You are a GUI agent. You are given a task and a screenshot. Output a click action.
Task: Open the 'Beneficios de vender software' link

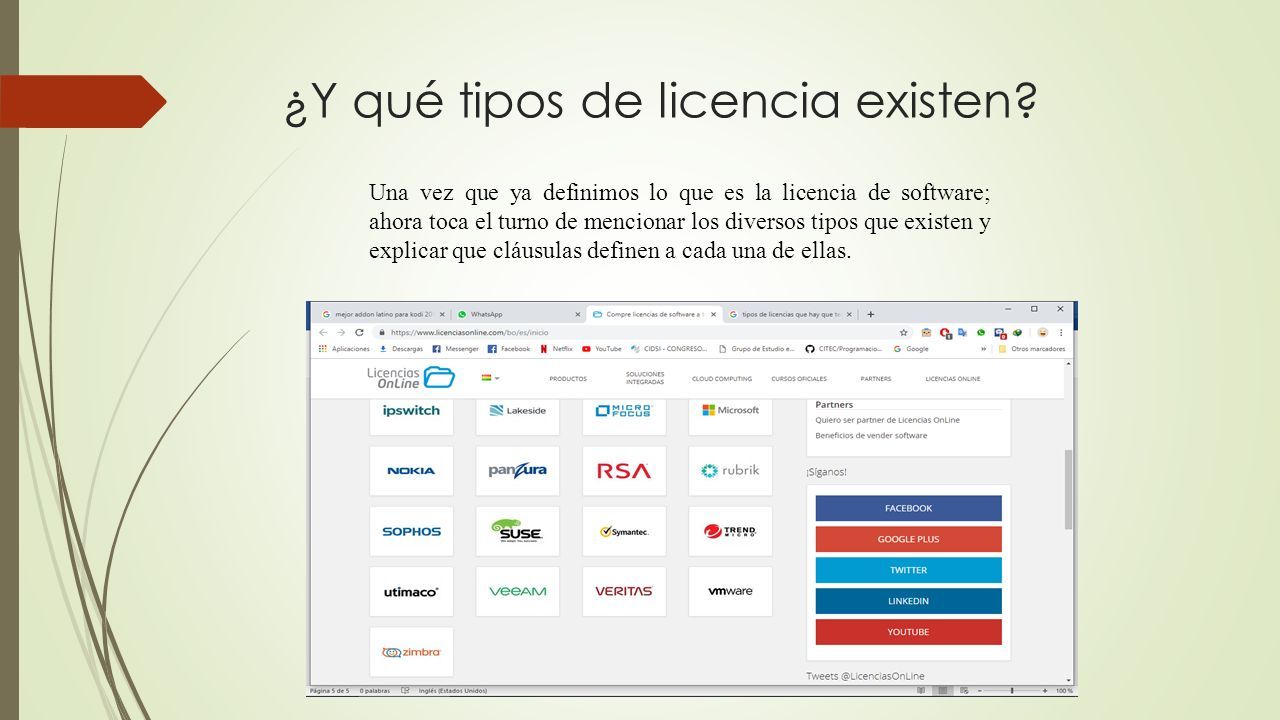coord(871,435)
